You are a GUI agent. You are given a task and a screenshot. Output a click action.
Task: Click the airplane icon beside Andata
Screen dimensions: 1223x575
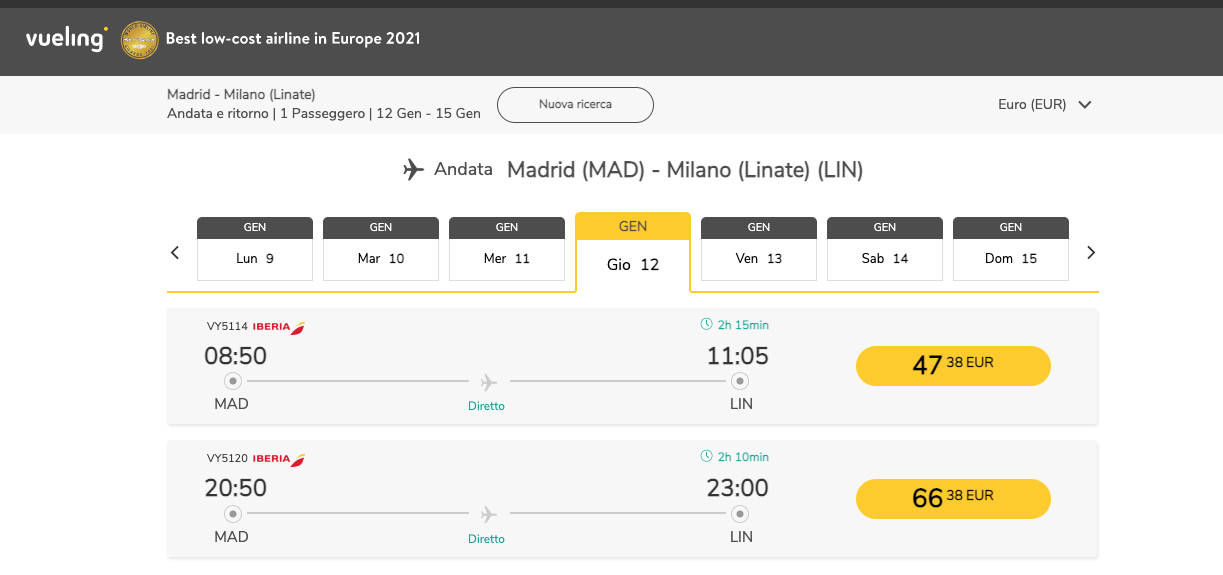point(414,170)
